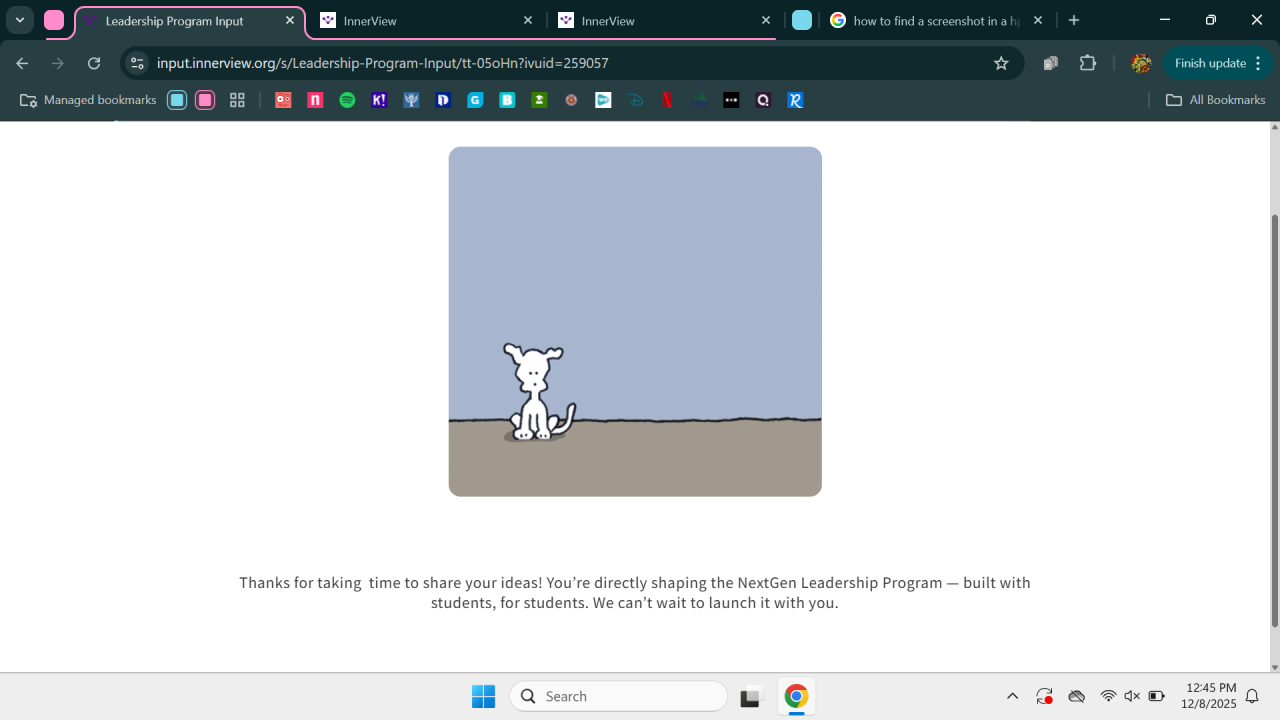Click the muted volume tray icon
The height and width of the screenshot is (720, 1280).
click(1132, 696)
